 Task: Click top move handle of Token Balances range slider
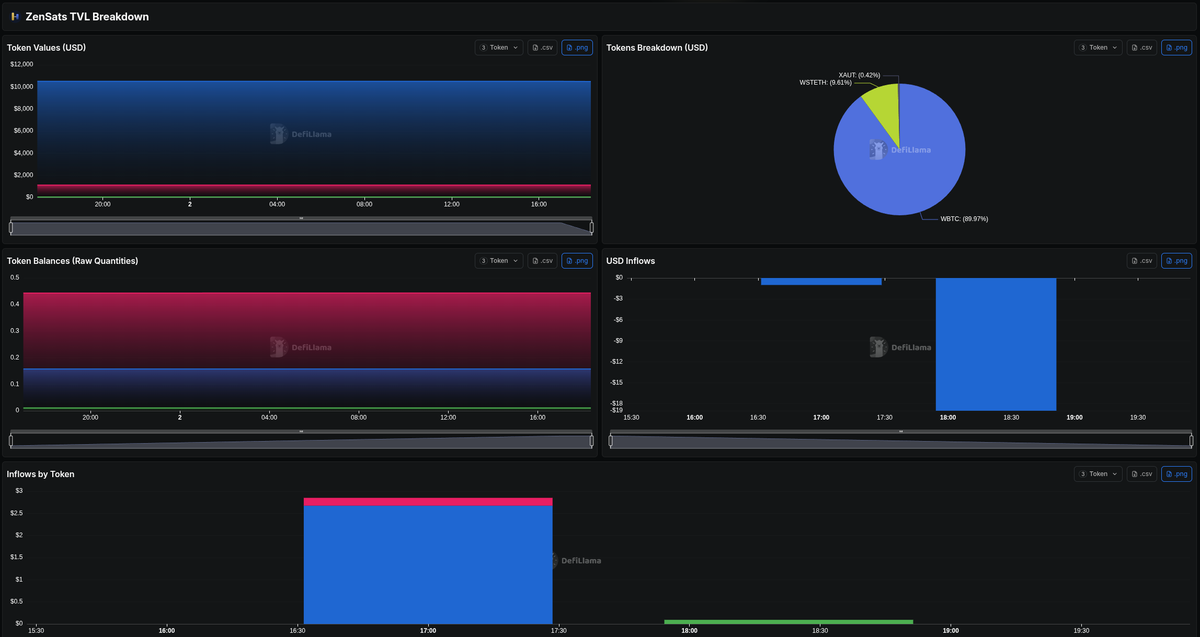[301, 431]
